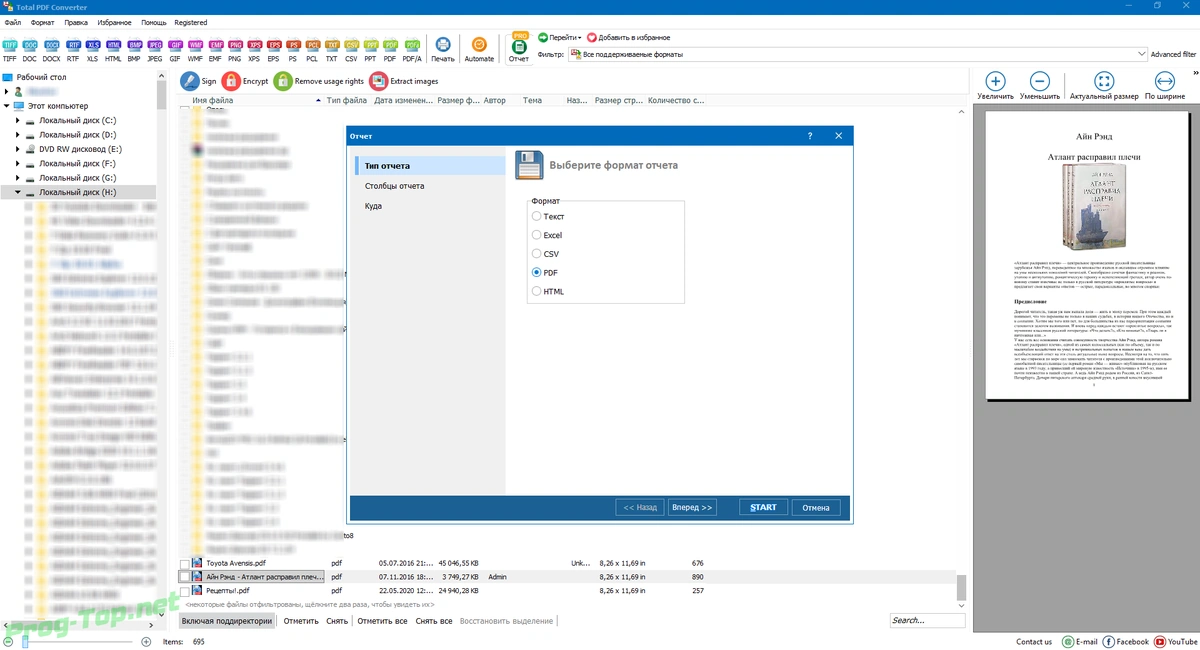Click the thumbnail zoom slider handle
Image resolution: width=1200 pixels, height=650 pixels.
click(x=24, y=641)
